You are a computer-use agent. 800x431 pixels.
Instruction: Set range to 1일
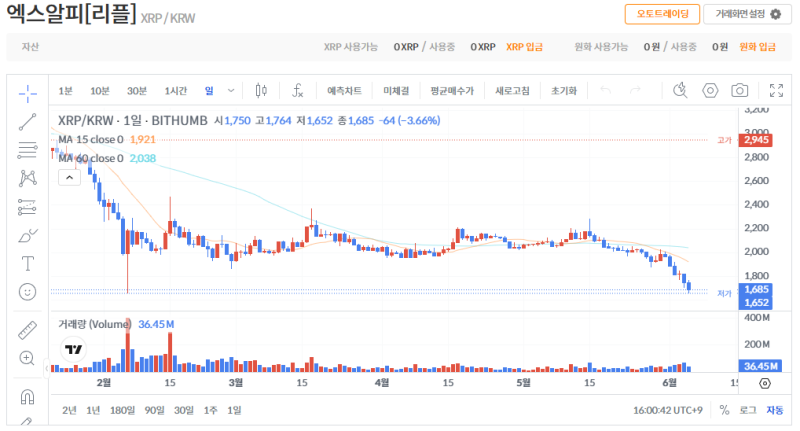(x=234, y=410)
